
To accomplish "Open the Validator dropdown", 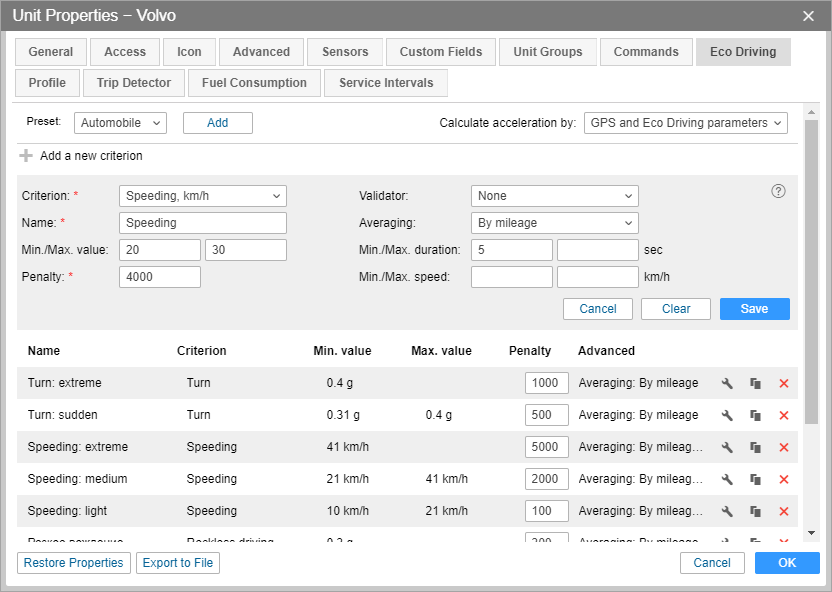I will [554, 196].
